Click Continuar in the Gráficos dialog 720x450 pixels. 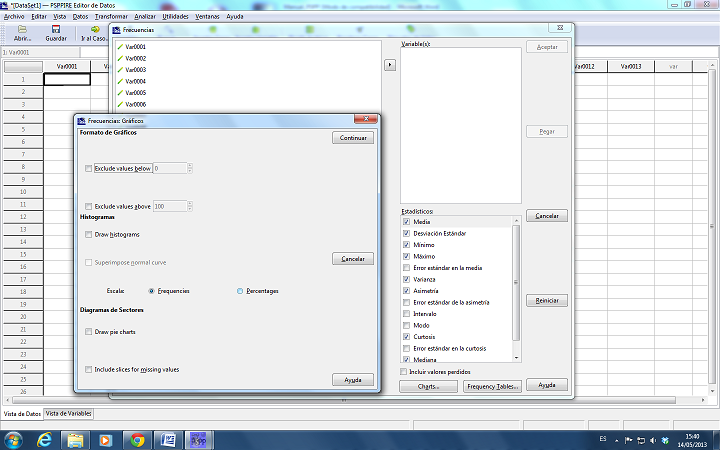353,138
